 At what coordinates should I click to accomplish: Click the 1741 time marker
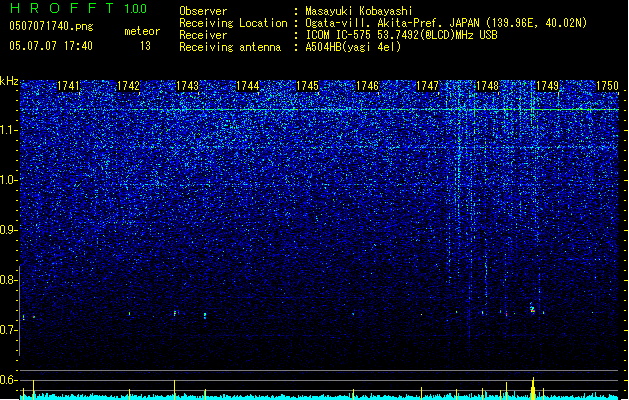69,86
